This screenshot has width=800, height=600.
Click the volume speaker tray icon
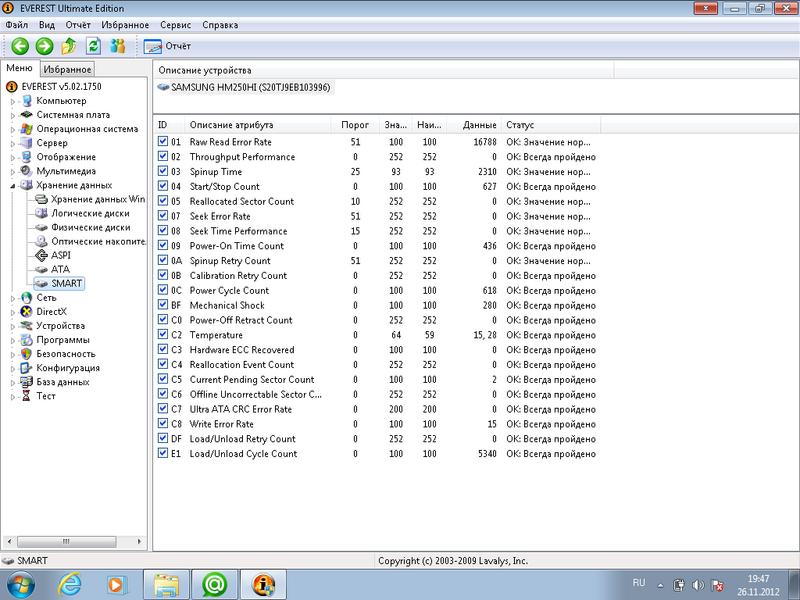(x=698, y=585)
